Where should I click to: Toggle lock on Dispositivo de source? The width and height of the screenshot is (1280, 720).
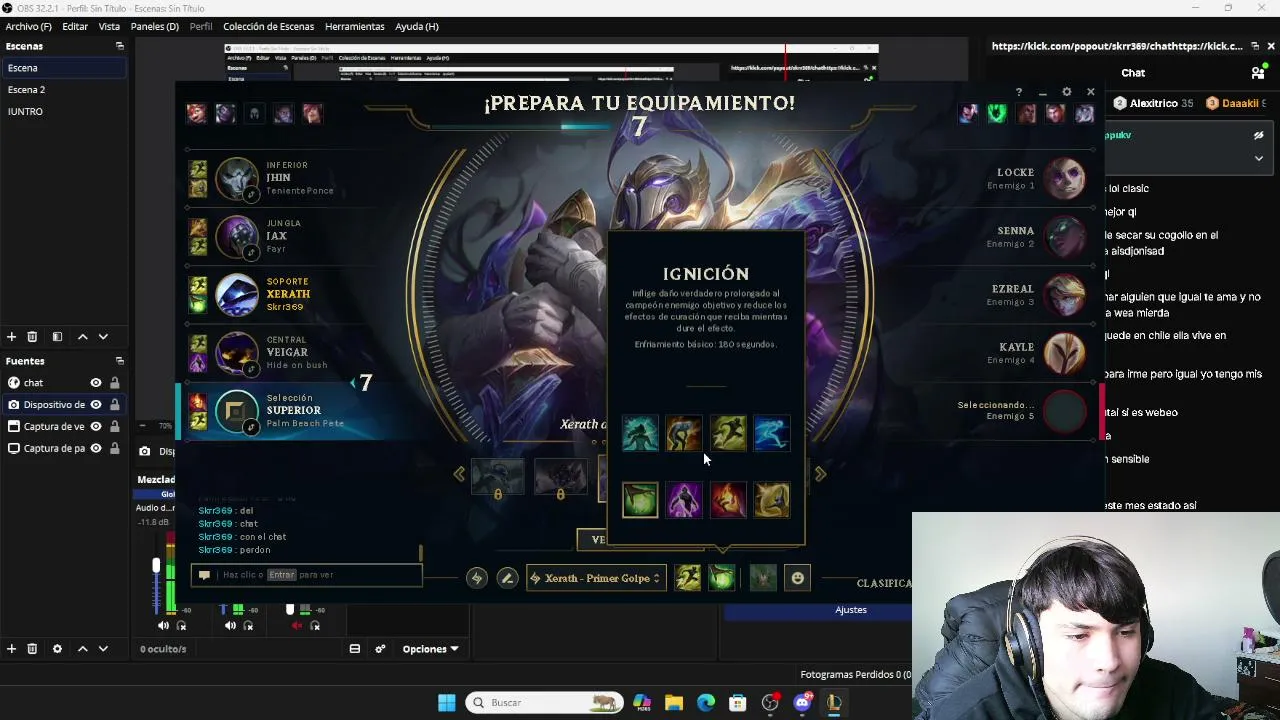pyautogui.click(x=115, y=405)
